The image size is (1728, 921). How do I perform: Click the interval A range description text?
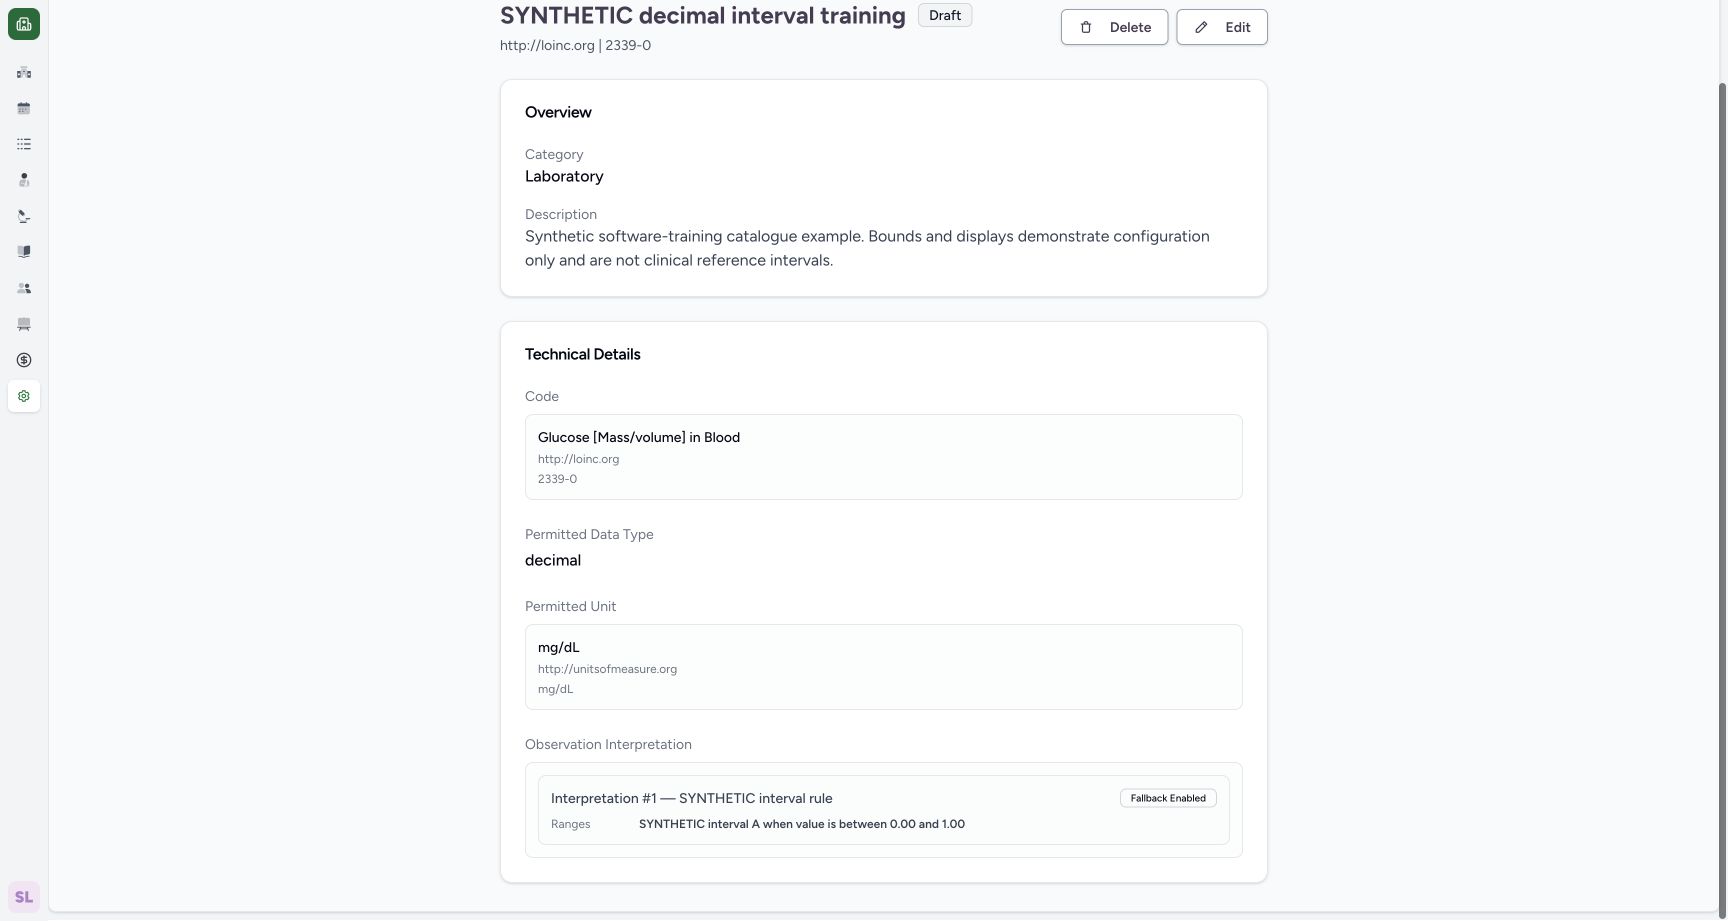pos(802,824)
